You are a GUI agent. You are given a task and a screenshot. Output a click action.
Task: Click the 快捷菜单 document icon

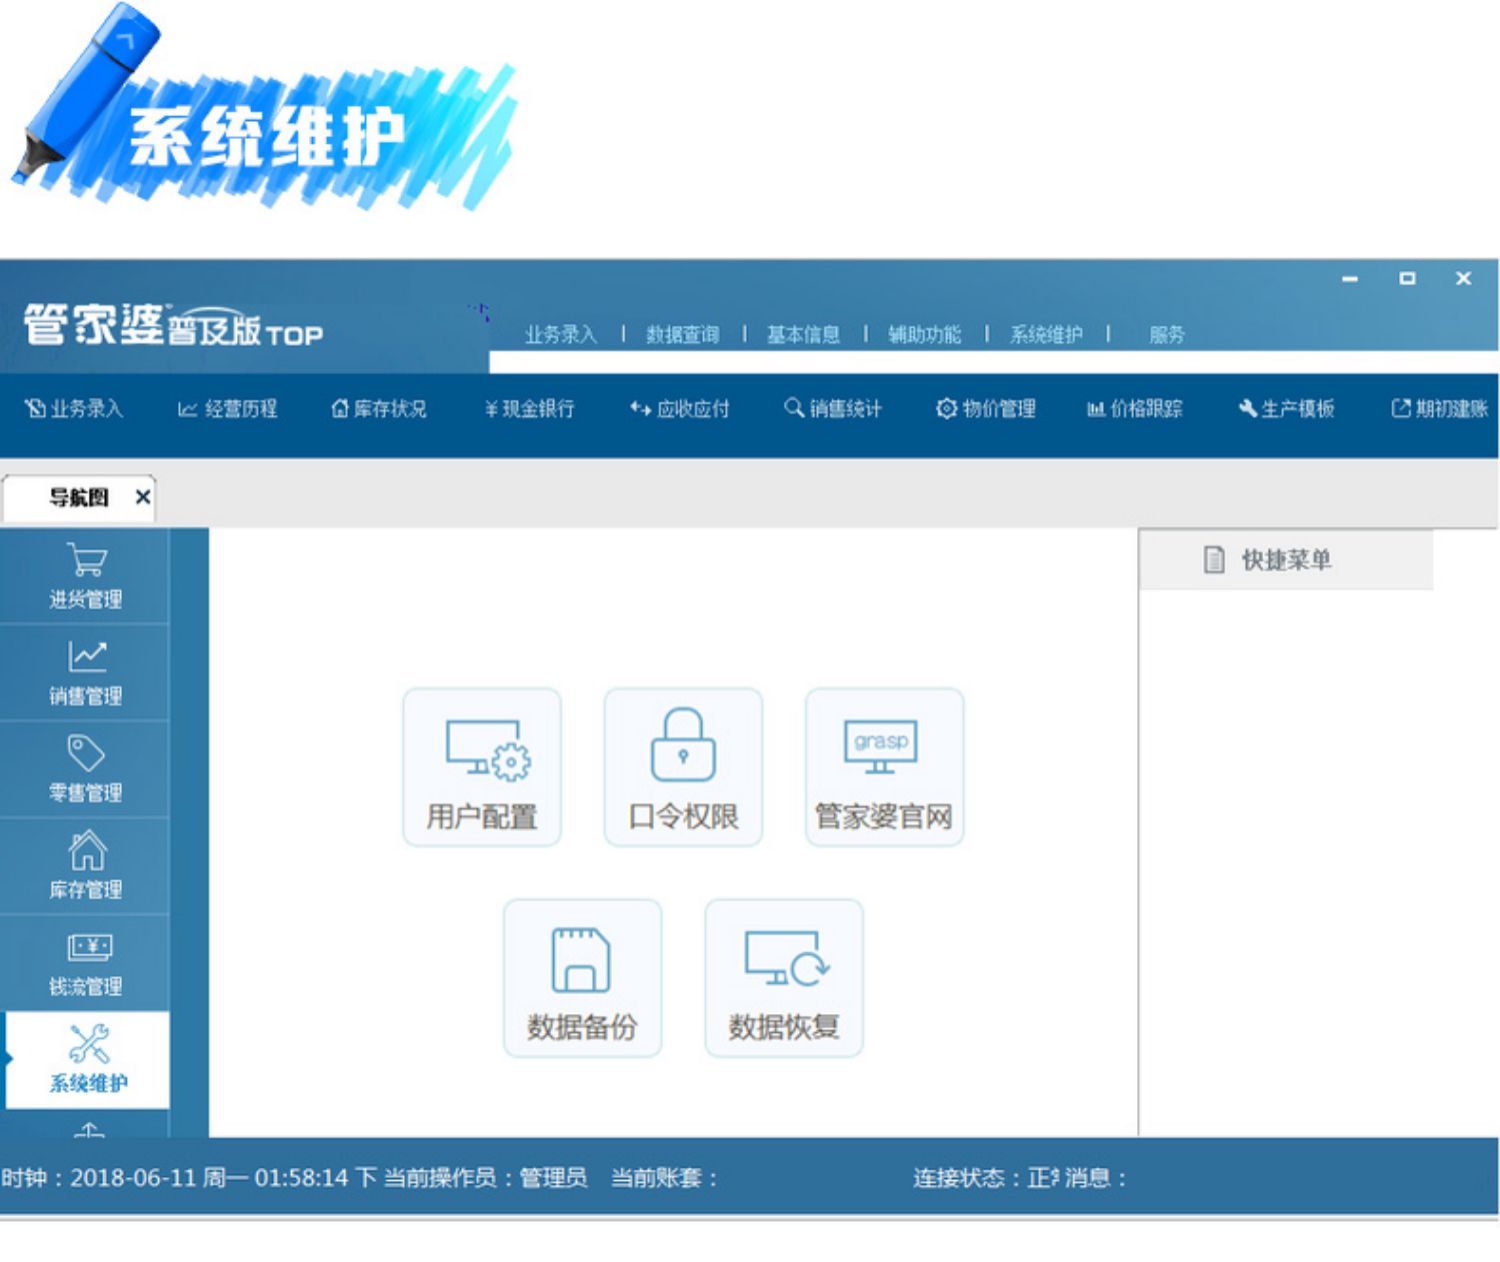[x=1214, y=559]
